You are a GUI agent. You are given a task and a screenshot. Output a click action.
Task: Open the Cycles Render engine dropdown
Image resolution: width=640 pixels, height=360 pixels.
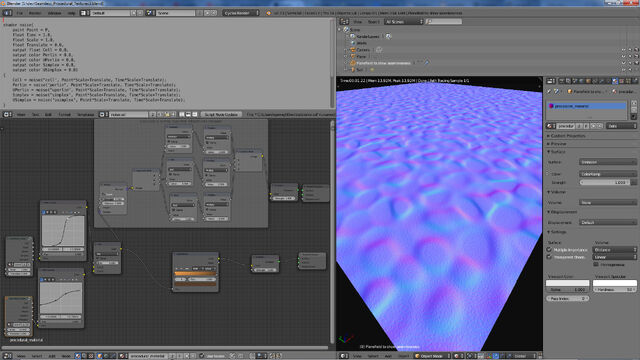tap(241, 13)
